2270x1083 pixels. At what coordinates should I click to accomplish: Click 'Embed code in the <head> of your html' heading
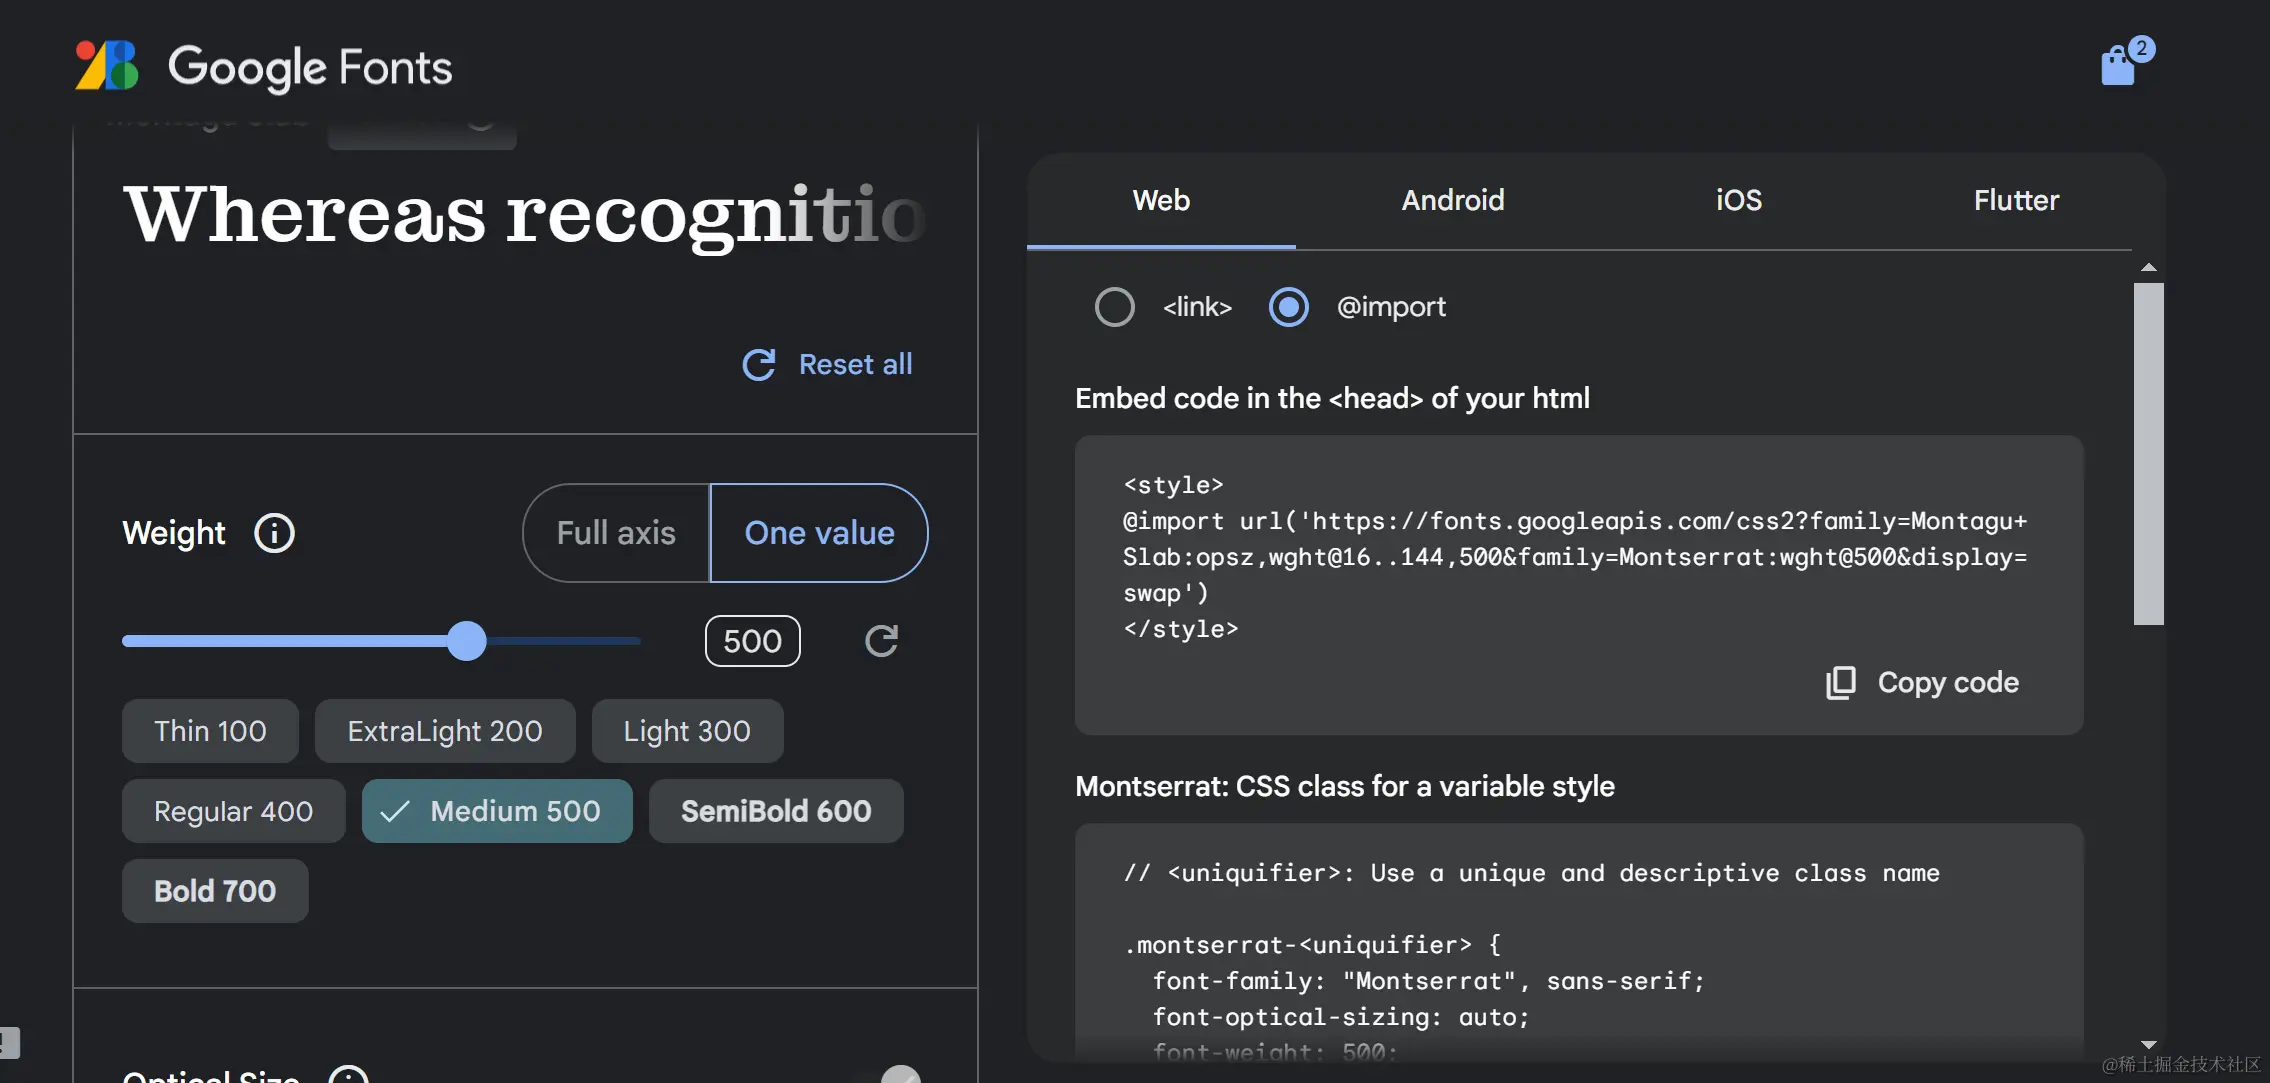point(1332,399)
